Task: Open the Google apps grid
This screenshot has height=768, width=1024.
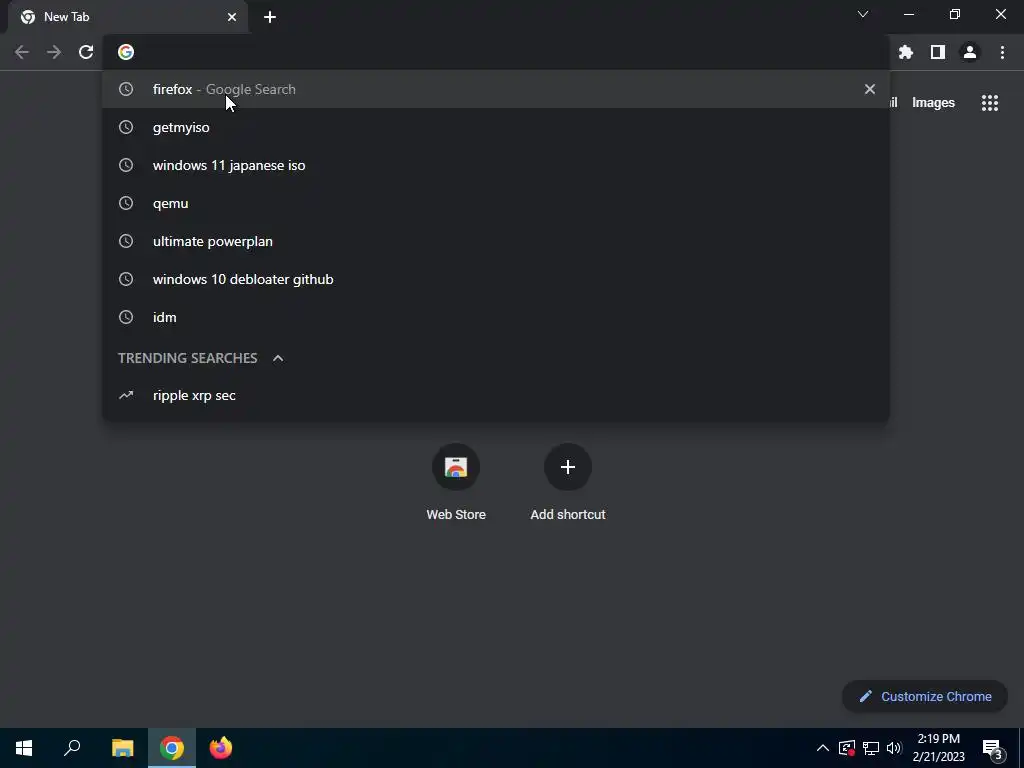Action: 990,103
